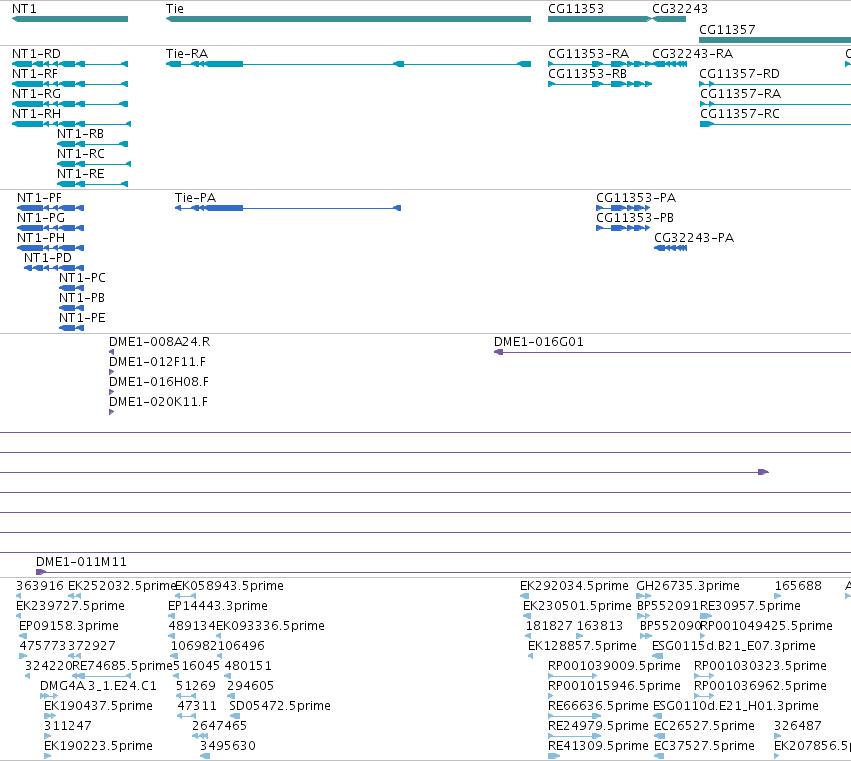
Task: Click EST EP14443.3prime
Action: [x=218, y=606]
